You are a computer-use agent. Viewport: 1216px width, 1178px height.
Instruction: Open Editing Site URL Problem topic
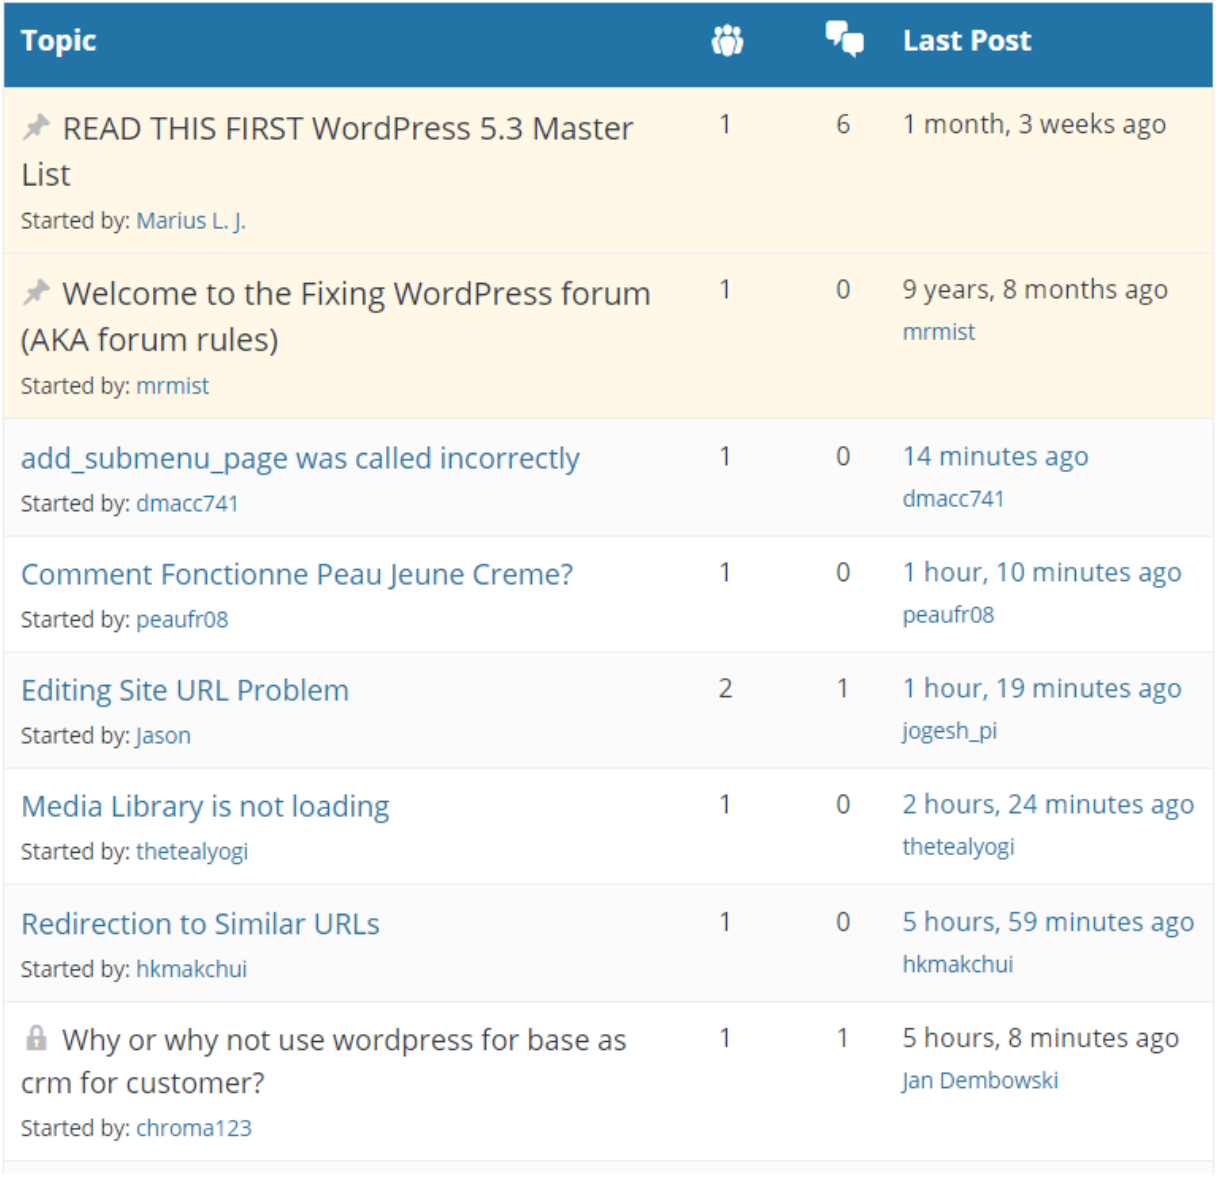[185, 690]
